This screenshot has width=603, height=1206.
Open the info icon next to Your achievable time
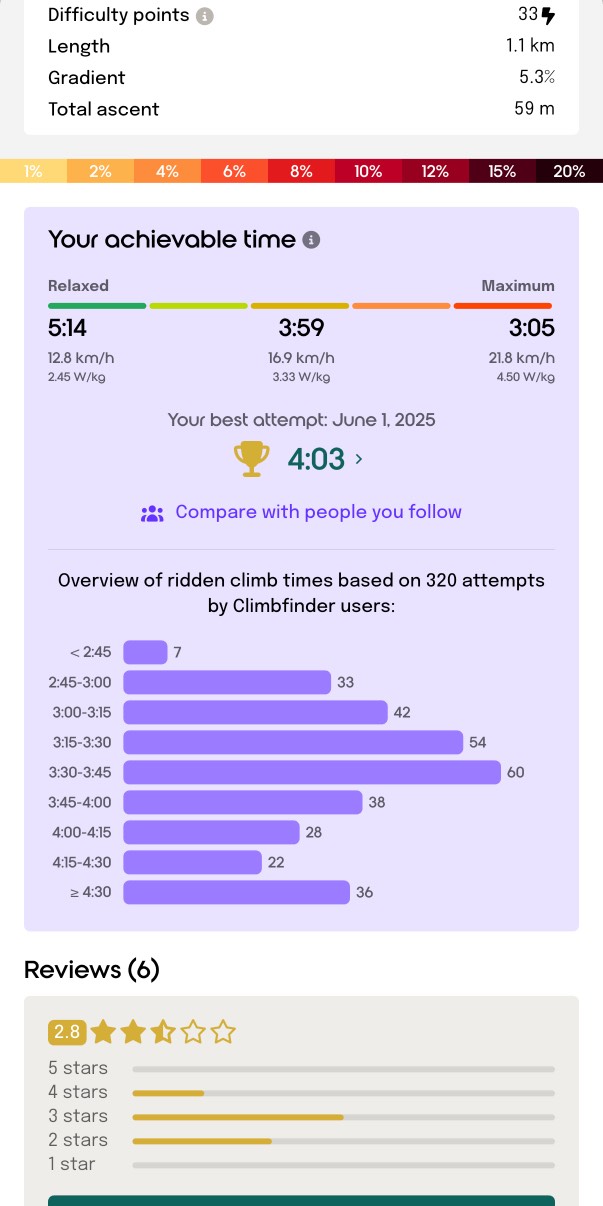312,240
